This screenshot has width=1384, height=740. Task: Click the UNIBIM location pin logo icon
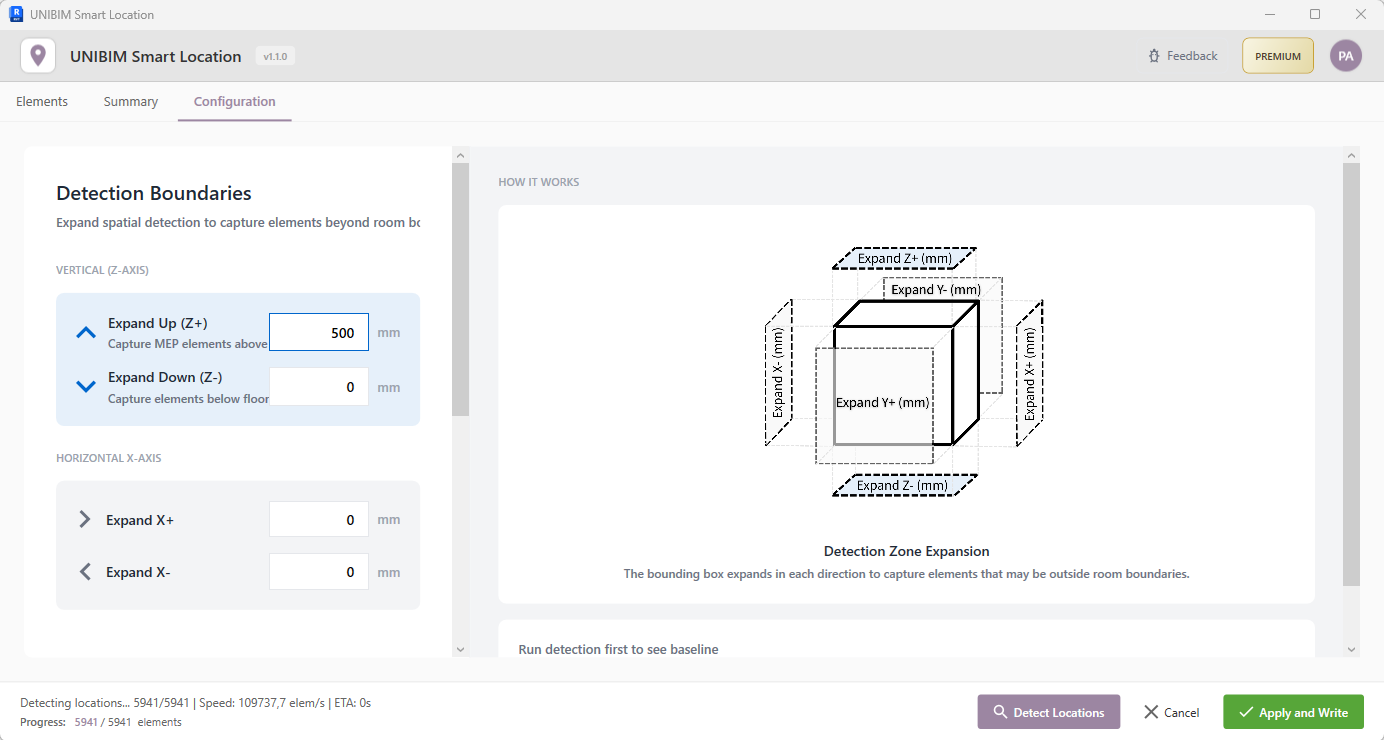tap(38, 55)
